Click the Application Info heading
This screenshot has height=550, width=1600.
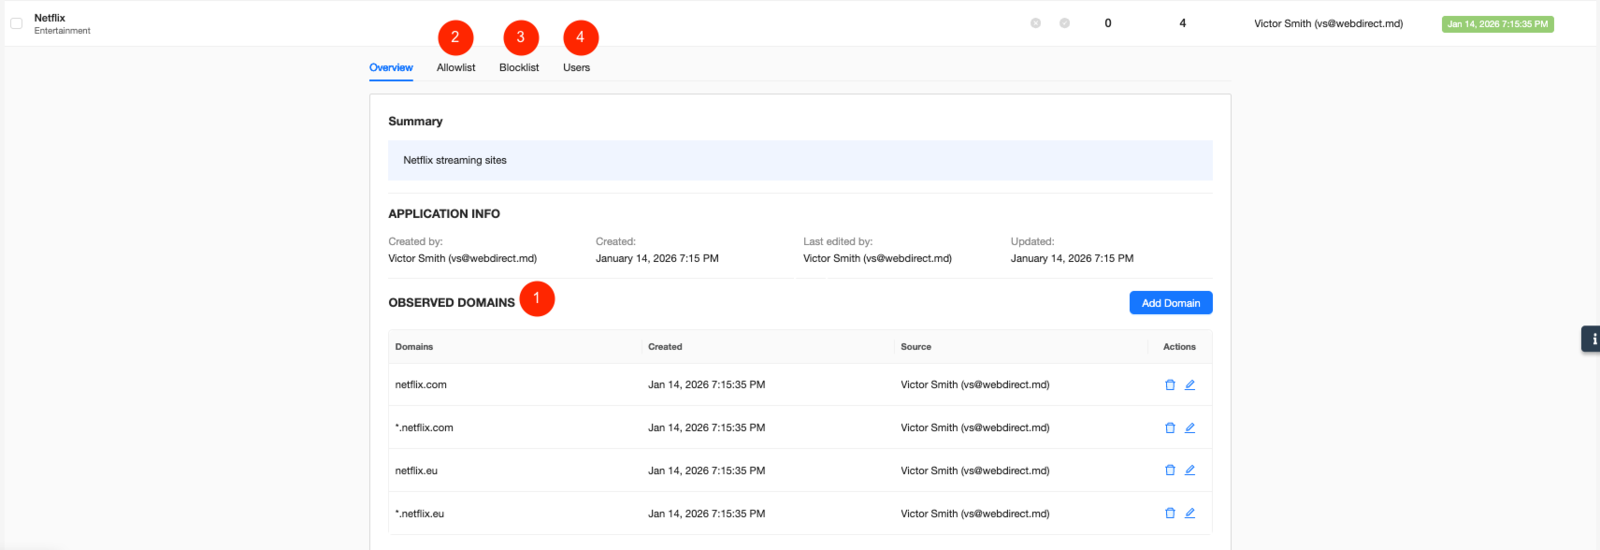point(444,214)
